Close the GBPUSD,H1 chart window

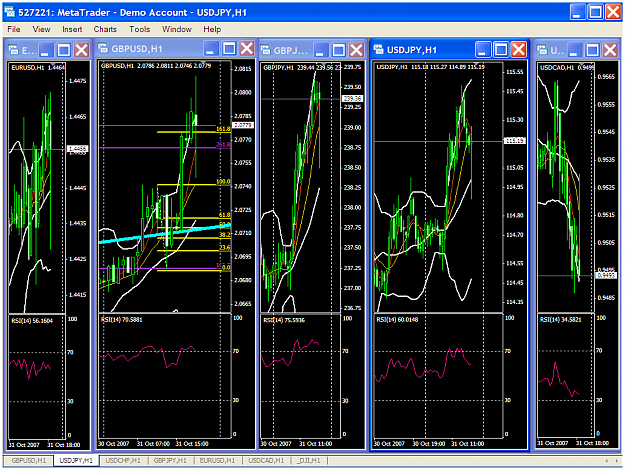pos(247,49)
